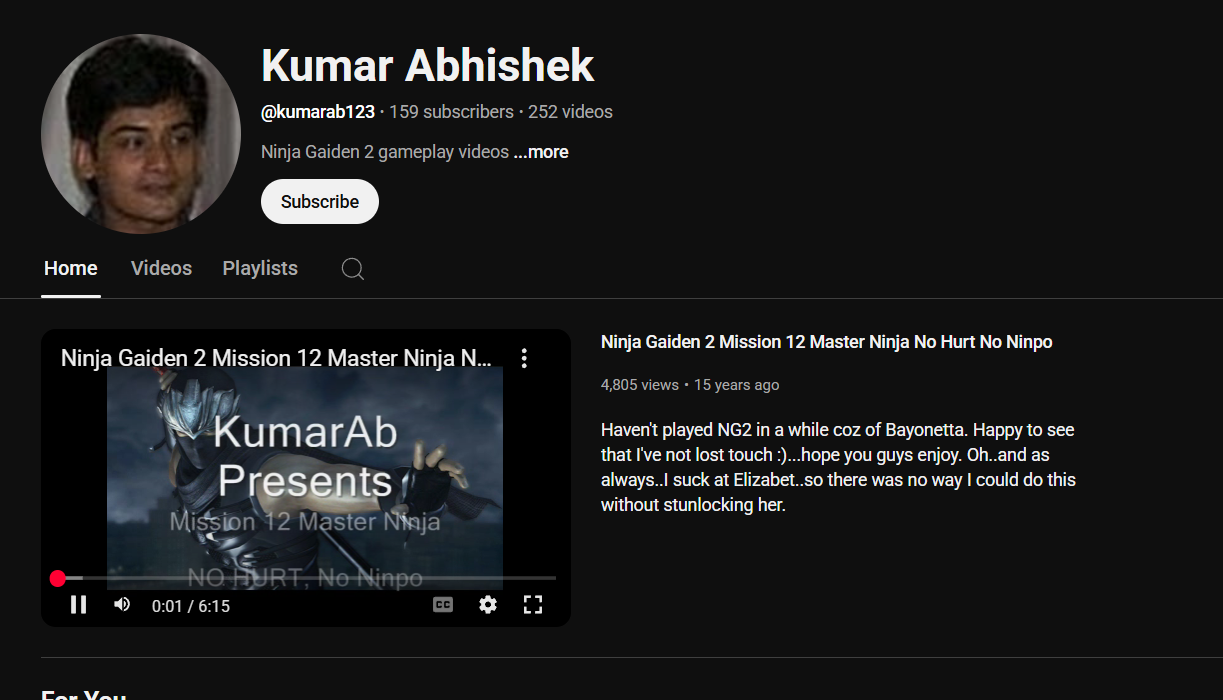Screen dimensions: 1223x700
Task: Click the '252 videos' count
Action: tap(570, 112)
